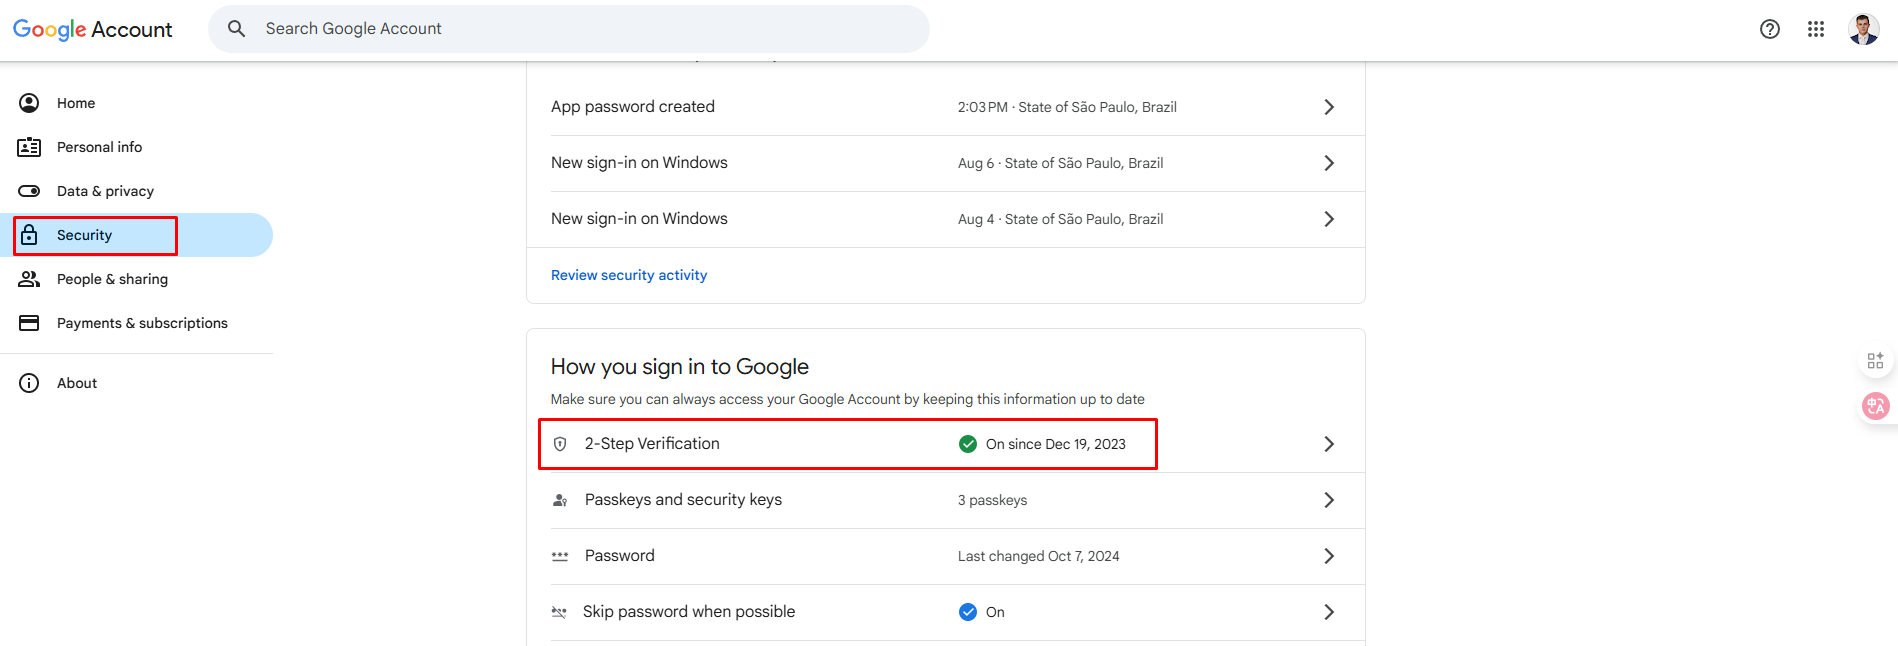Expand chevron for App password created

click(x=1329, y=107)
